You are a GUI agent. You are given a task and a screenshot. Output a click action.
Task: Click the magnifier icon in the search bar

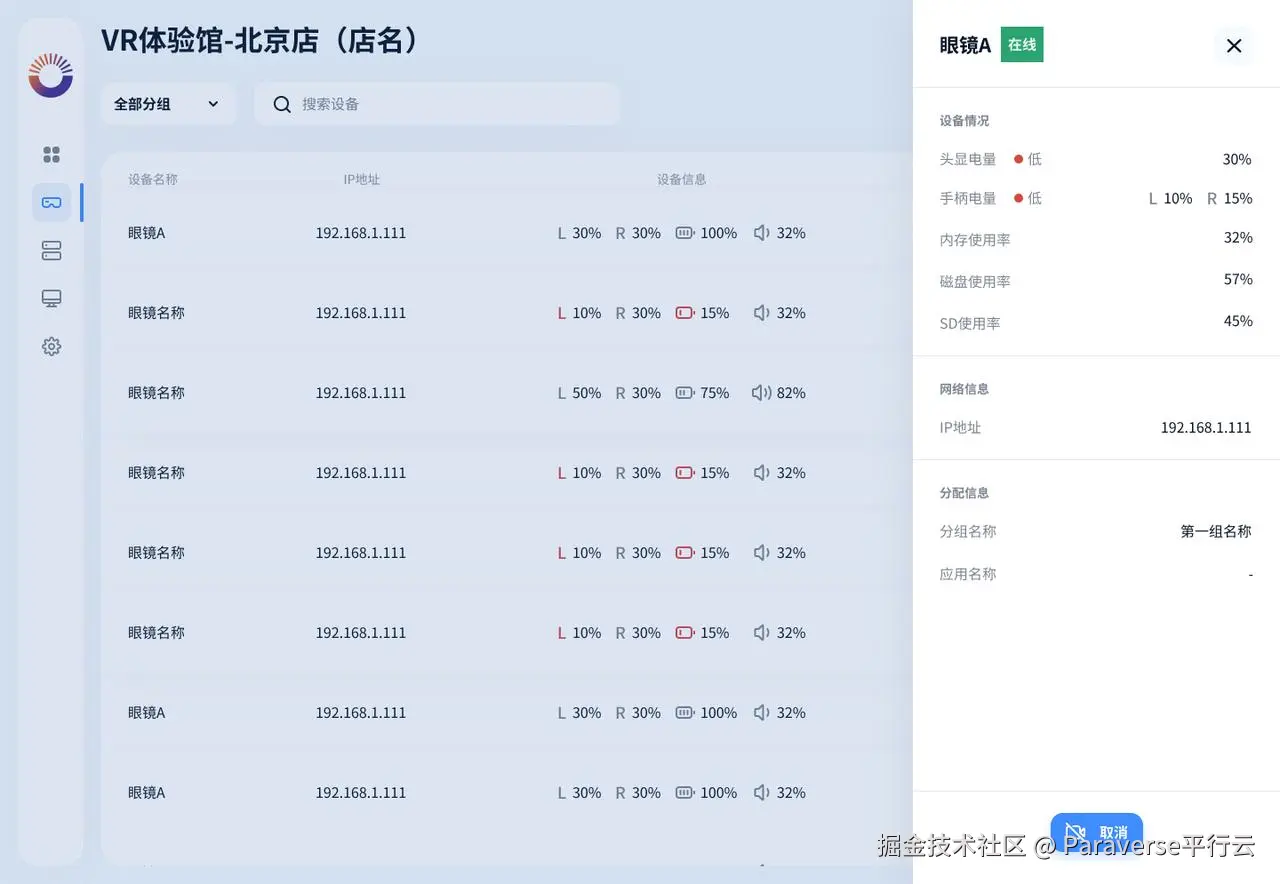coord(282,104)
